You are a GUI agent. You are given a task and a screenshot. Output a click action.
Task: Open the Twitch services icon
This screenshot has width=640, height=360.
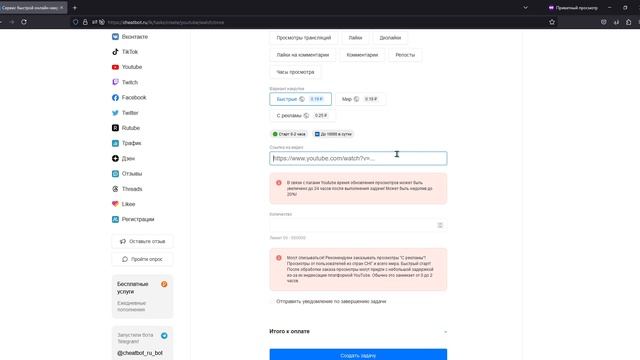point(115,82)
